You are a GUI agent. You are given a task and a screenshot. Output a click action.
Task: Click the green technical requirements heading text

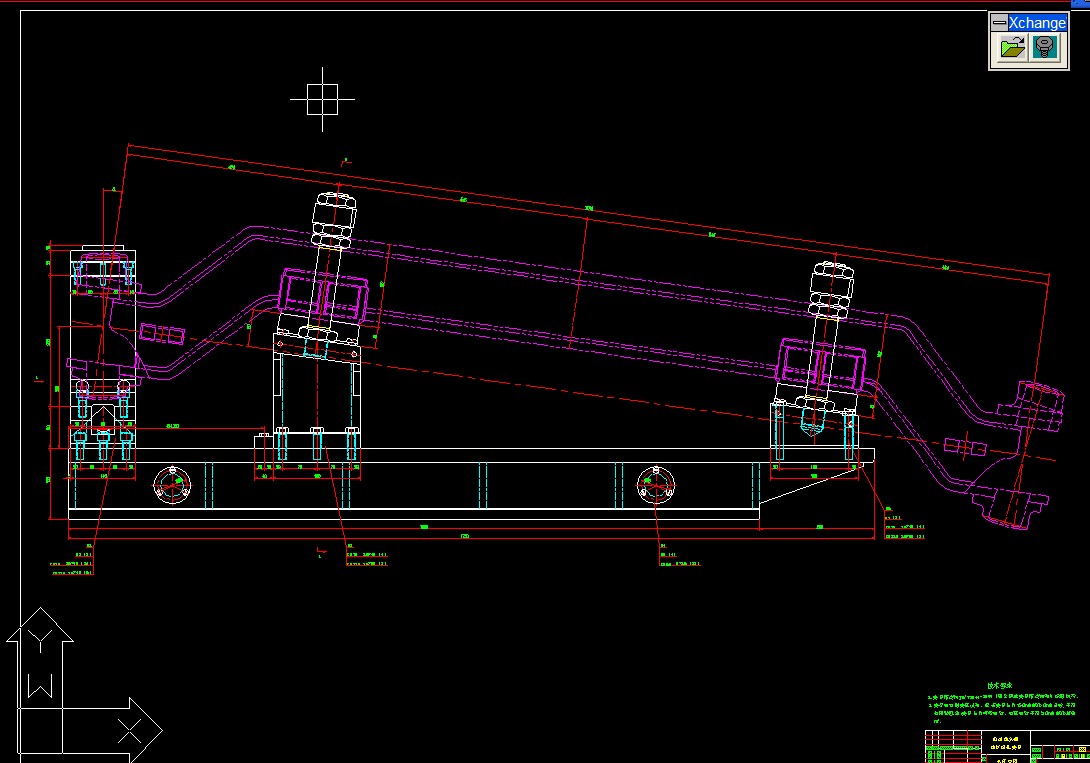(x=1000, y=685)
